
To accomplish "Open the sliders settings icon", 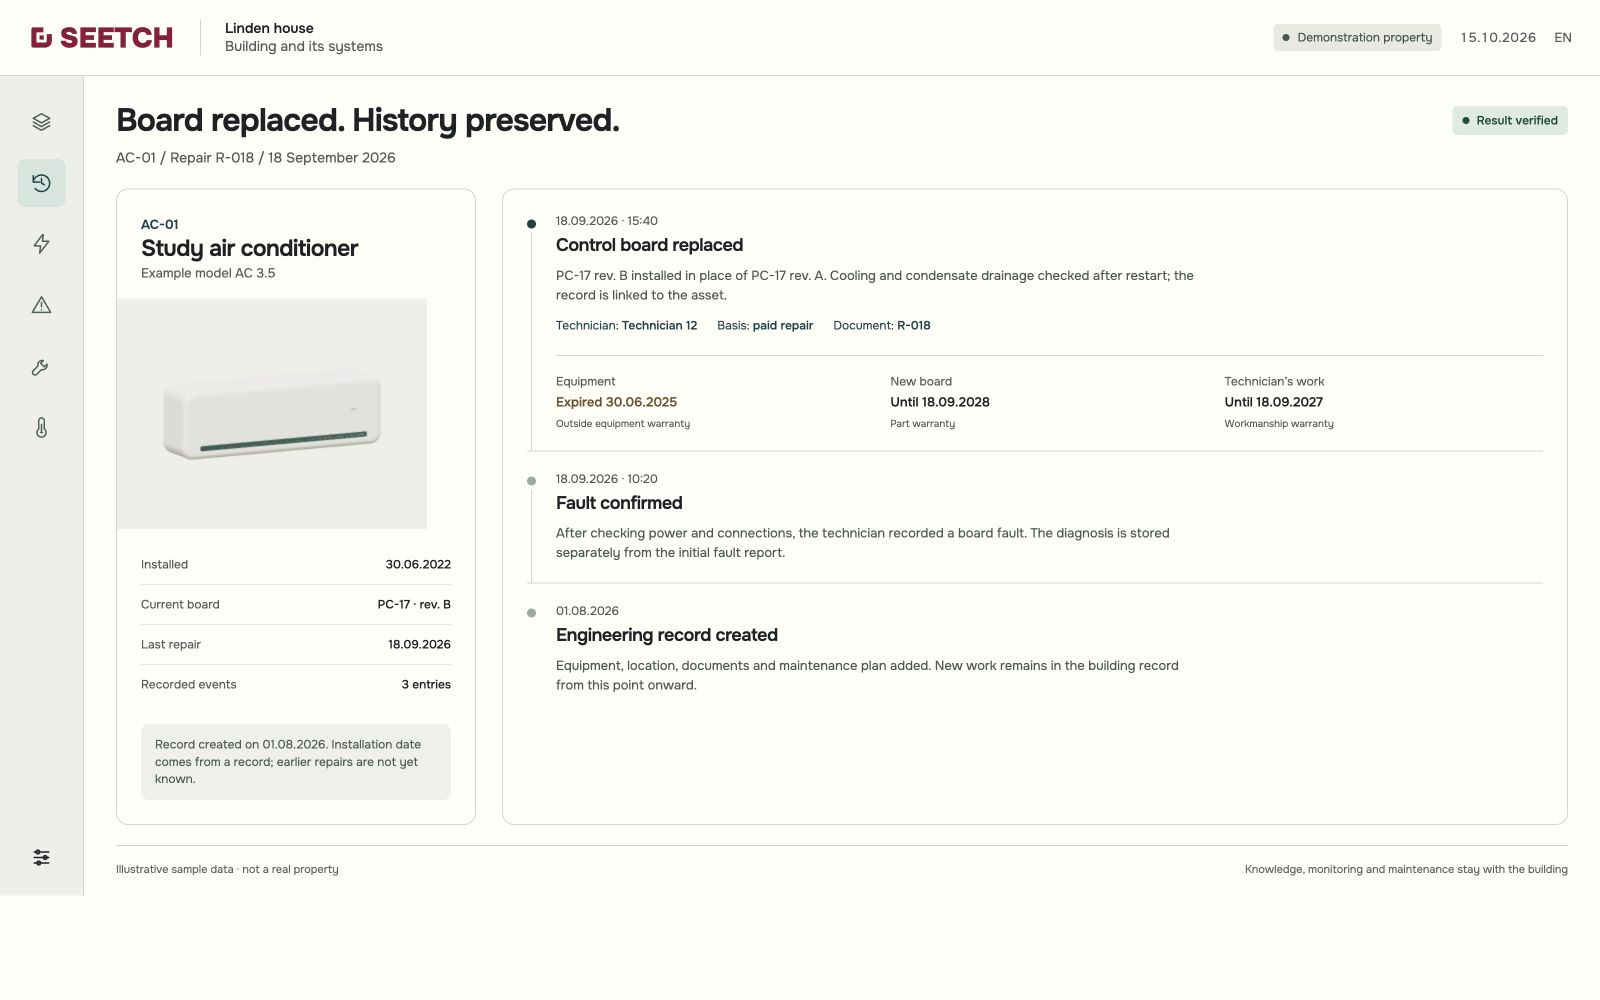I will pos(41,857).
